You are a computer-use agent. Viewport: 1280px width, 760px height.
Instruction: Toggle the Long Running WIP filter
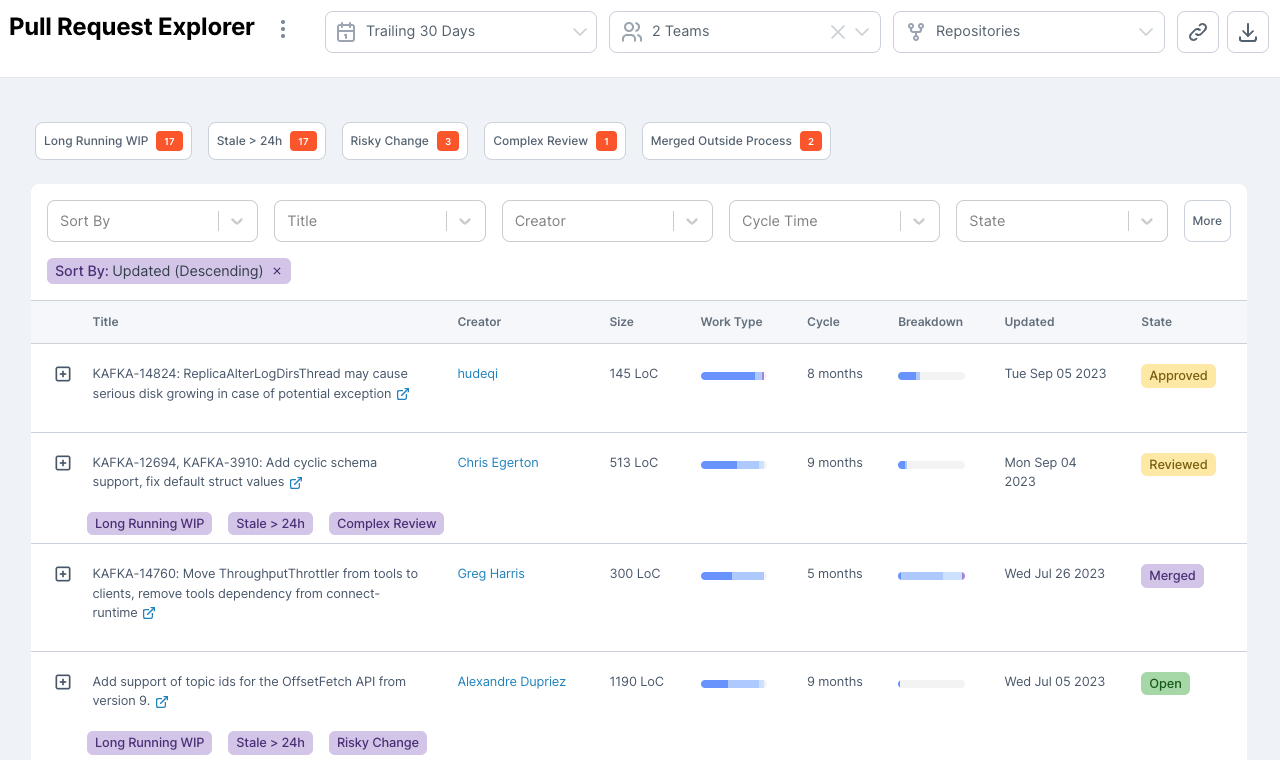coord(109,141)
